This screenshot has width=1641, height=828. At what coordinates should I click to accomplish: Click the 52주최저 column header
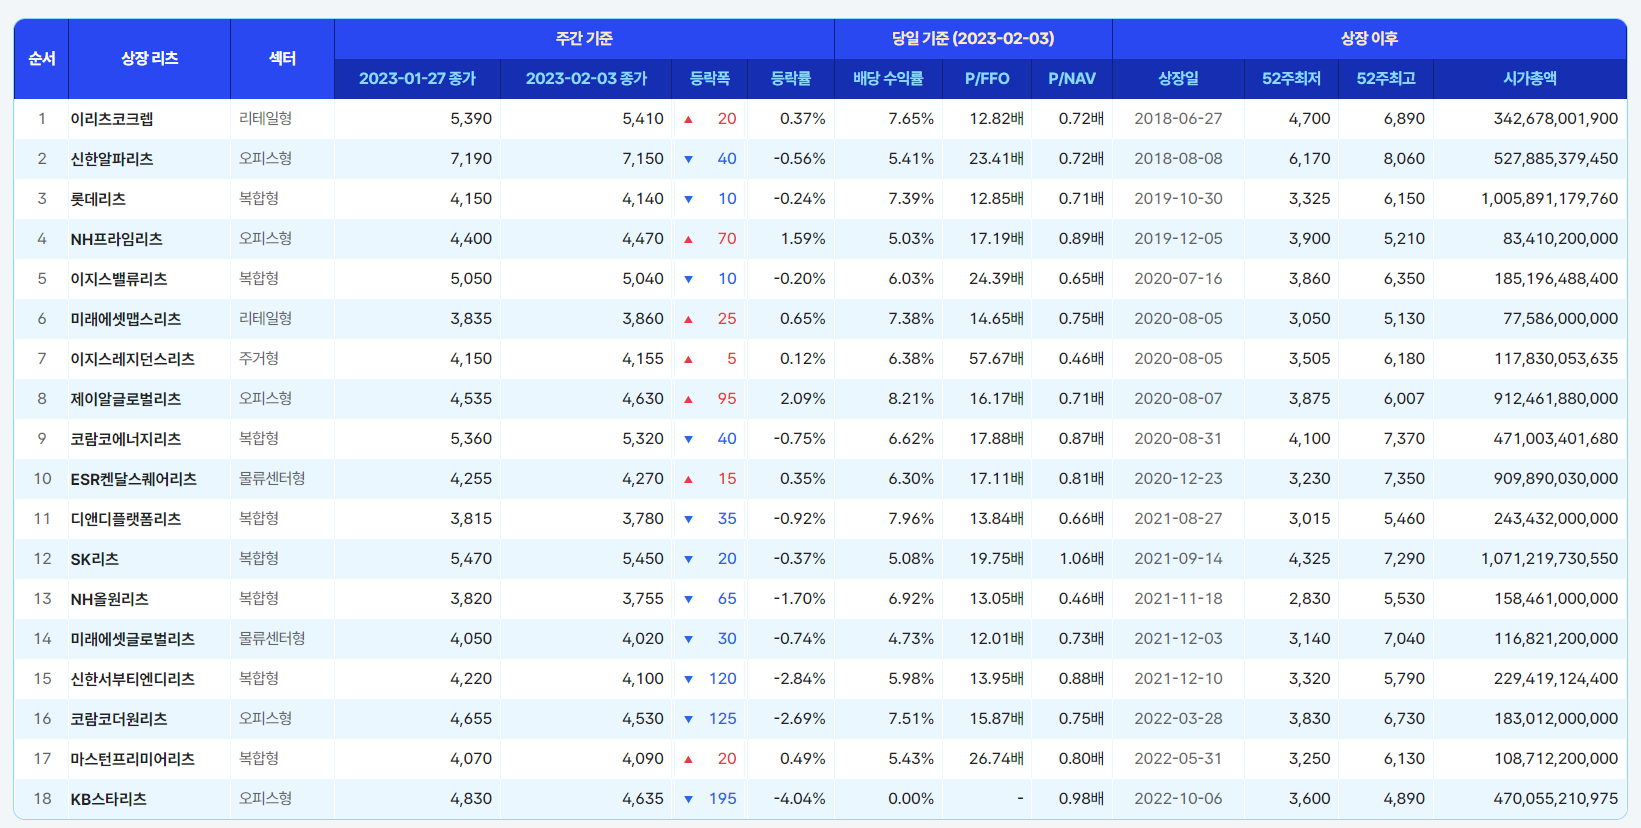[x=1292, y=79]
